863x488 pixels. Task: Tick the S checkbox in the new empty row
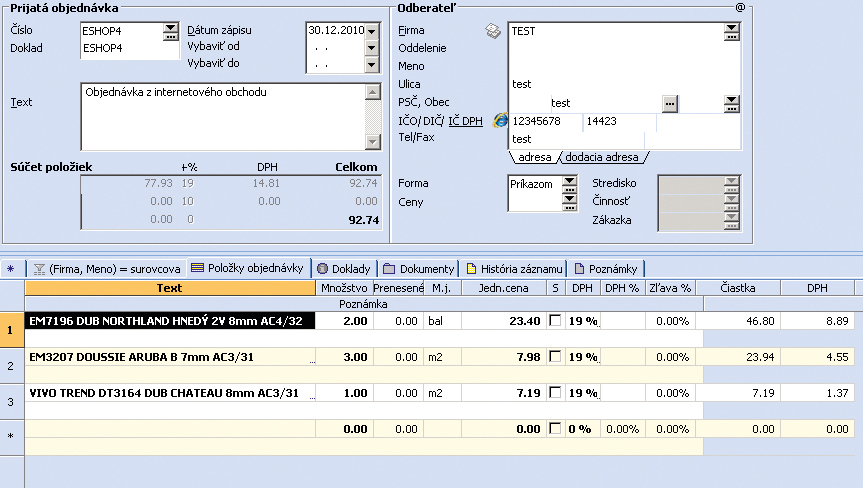pos(555,429)
